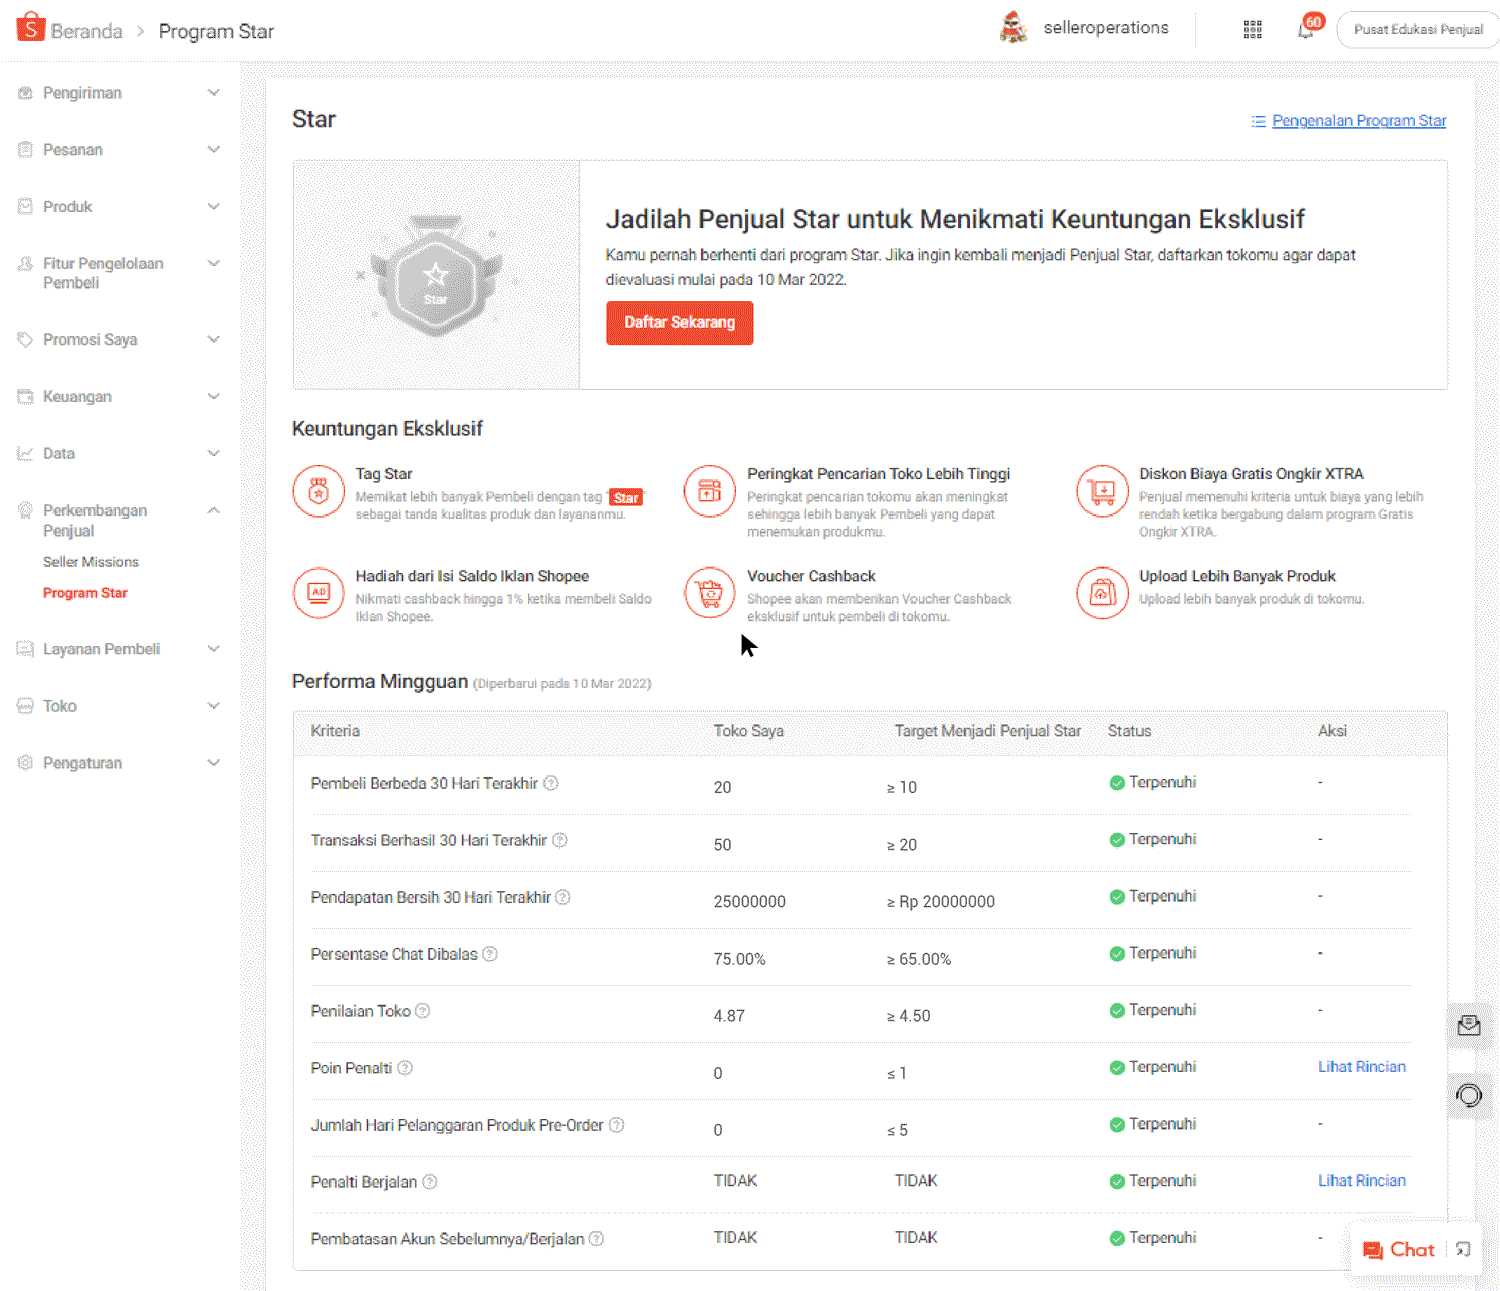1500x1291 pixels.
Task: Expand the Keuangan menu chevron
Action: [213, 397]
